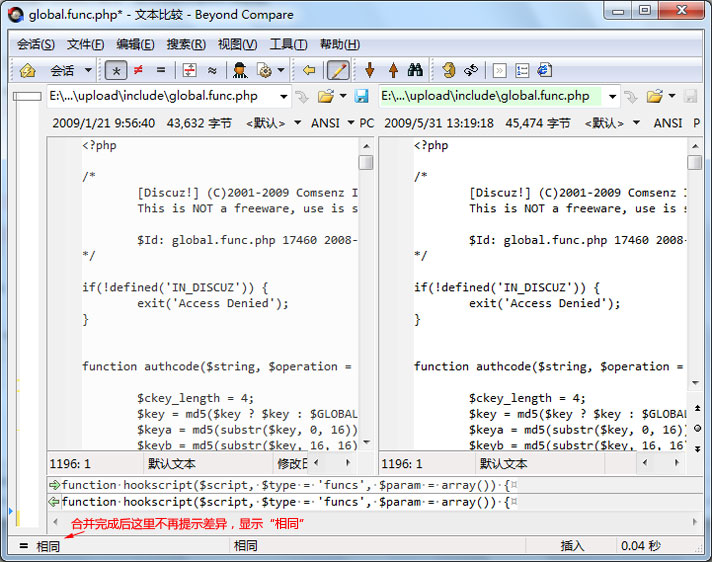Screen dimensions: 712x562
Task: Click right pane open folder icon
Action: click(x=654, y=96)
